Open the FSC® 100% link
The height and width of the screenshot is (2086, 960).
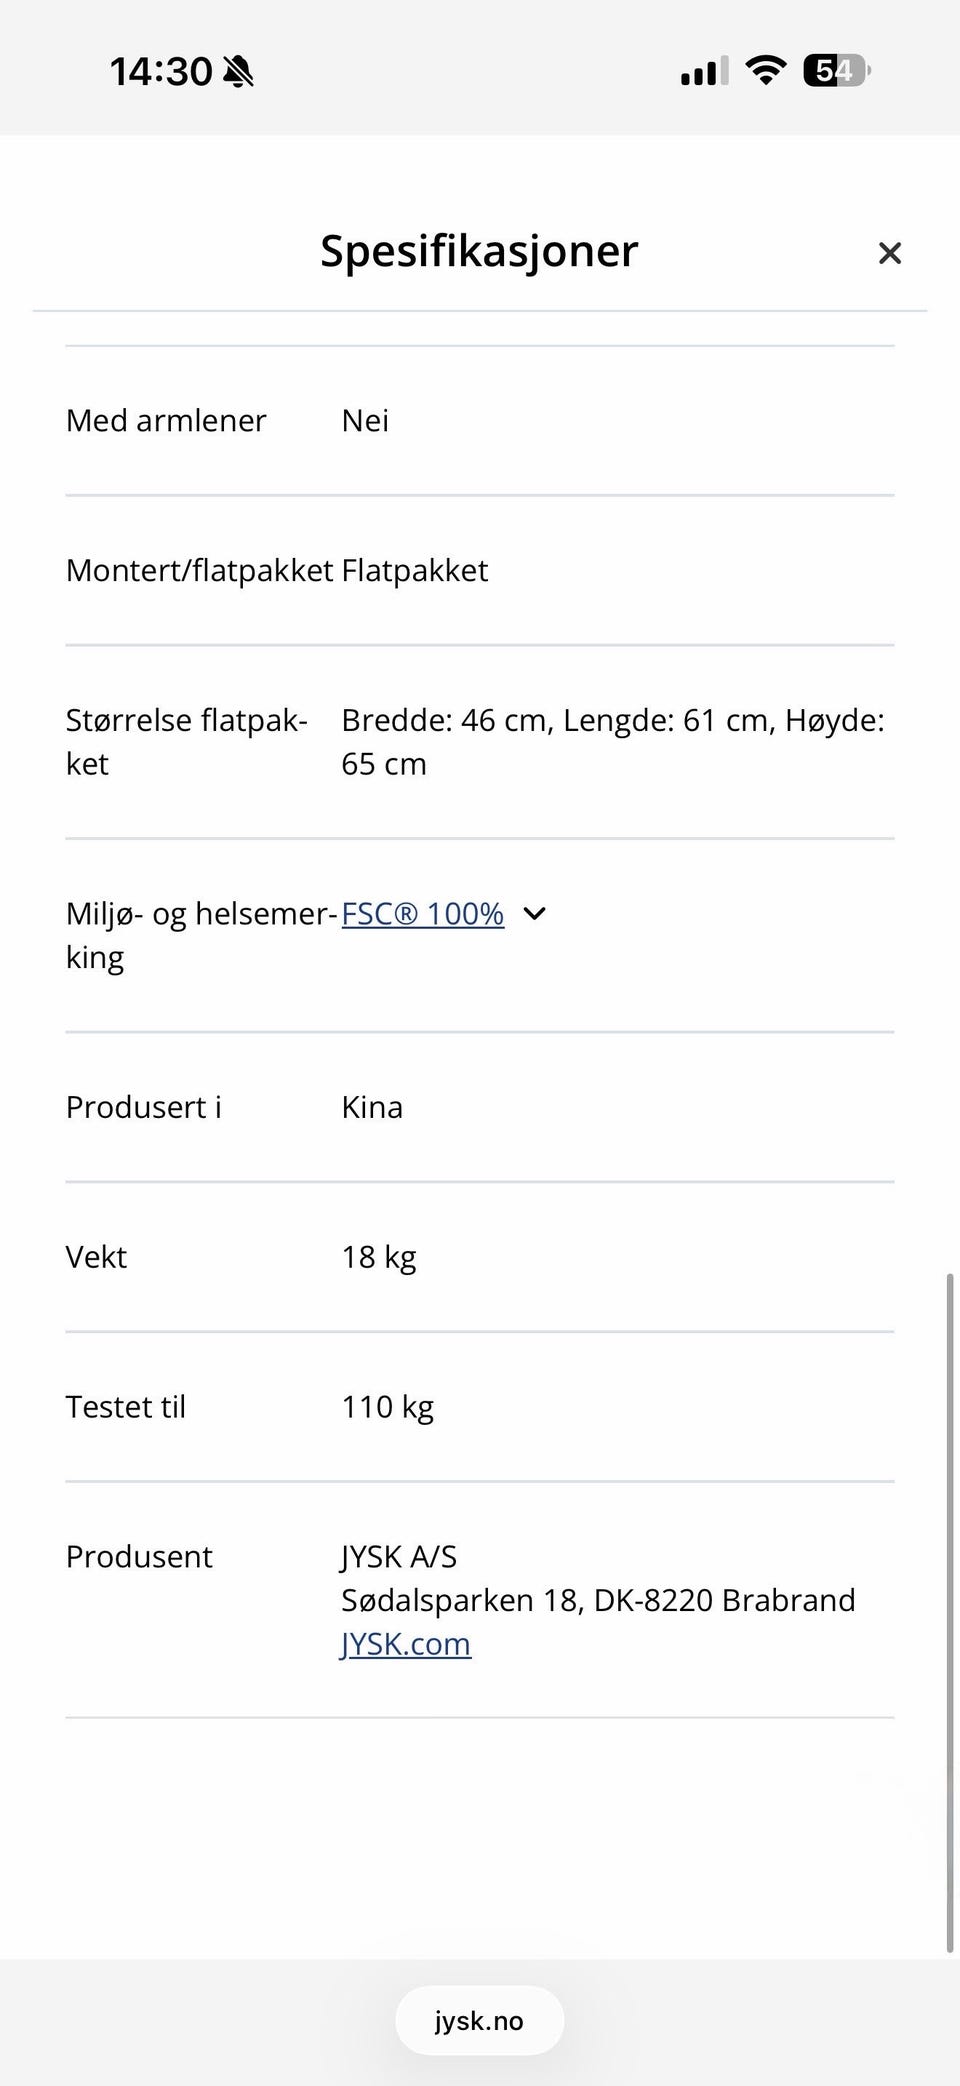point(422,914)
